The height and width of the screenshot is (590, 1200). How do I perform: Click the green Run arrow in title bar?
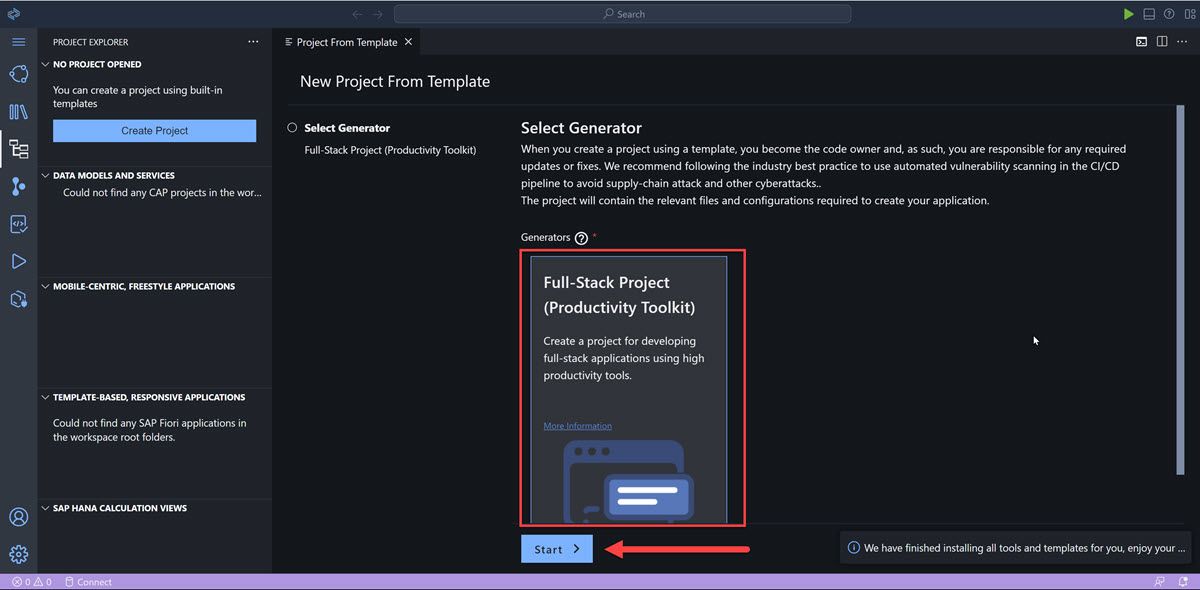(x=1128, y=14)
